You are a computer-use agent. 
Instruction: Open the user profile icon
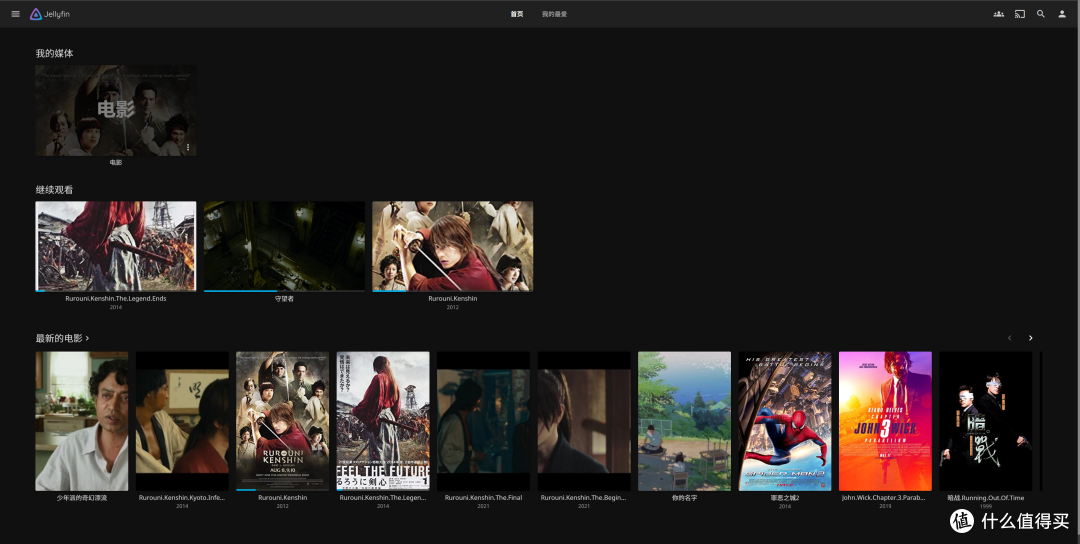(1062, 14)
